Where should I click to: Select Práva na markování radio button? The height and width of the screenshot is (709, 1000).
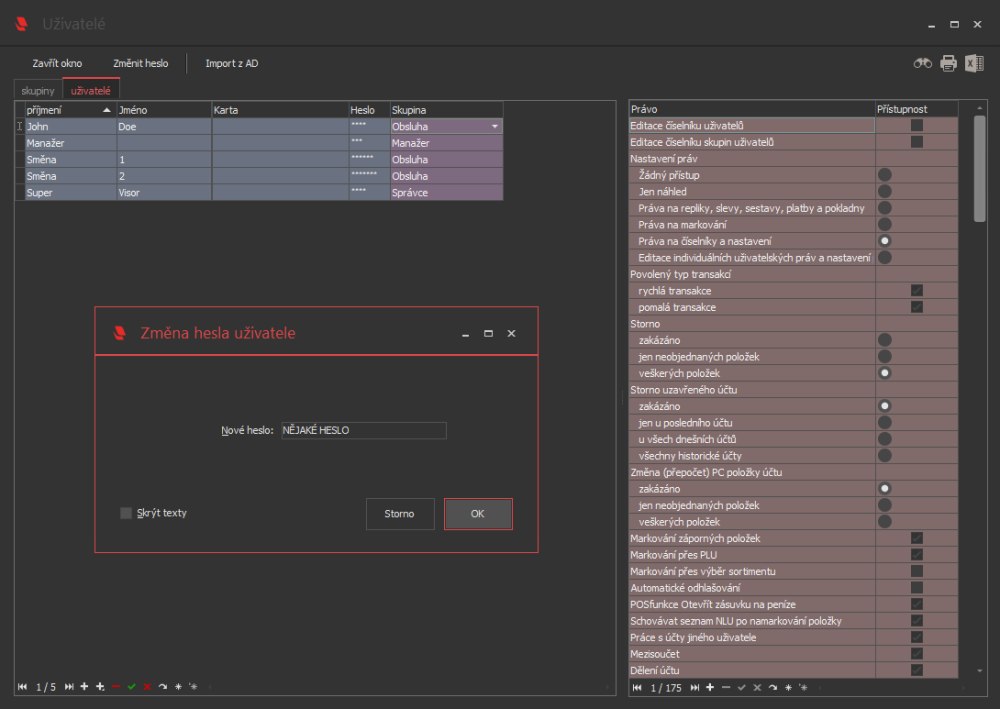tap(885, 224)
